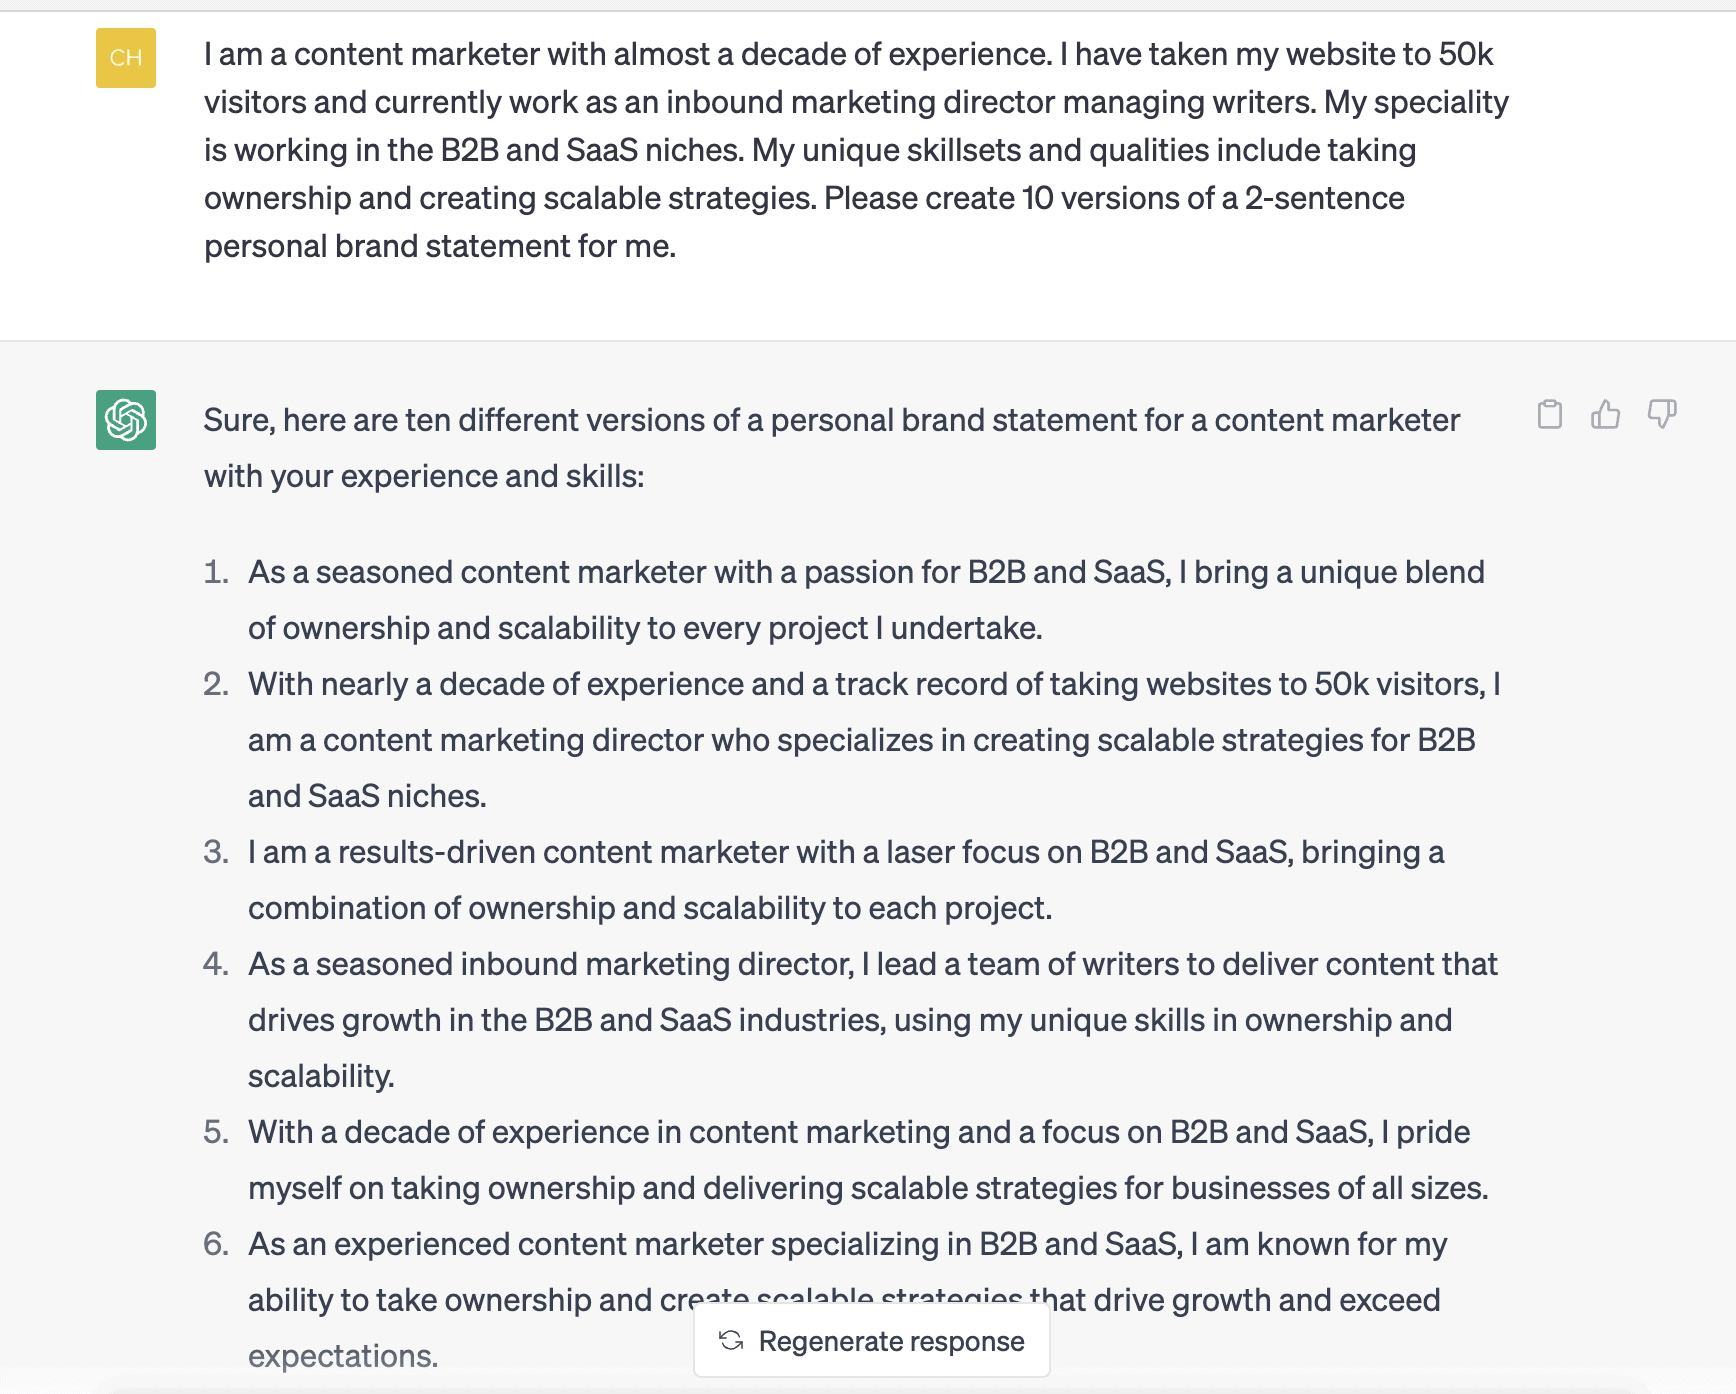Click the list number 2 marker
The width and height of the screenshot is (1736, 1394).
(x=216, y=684)
